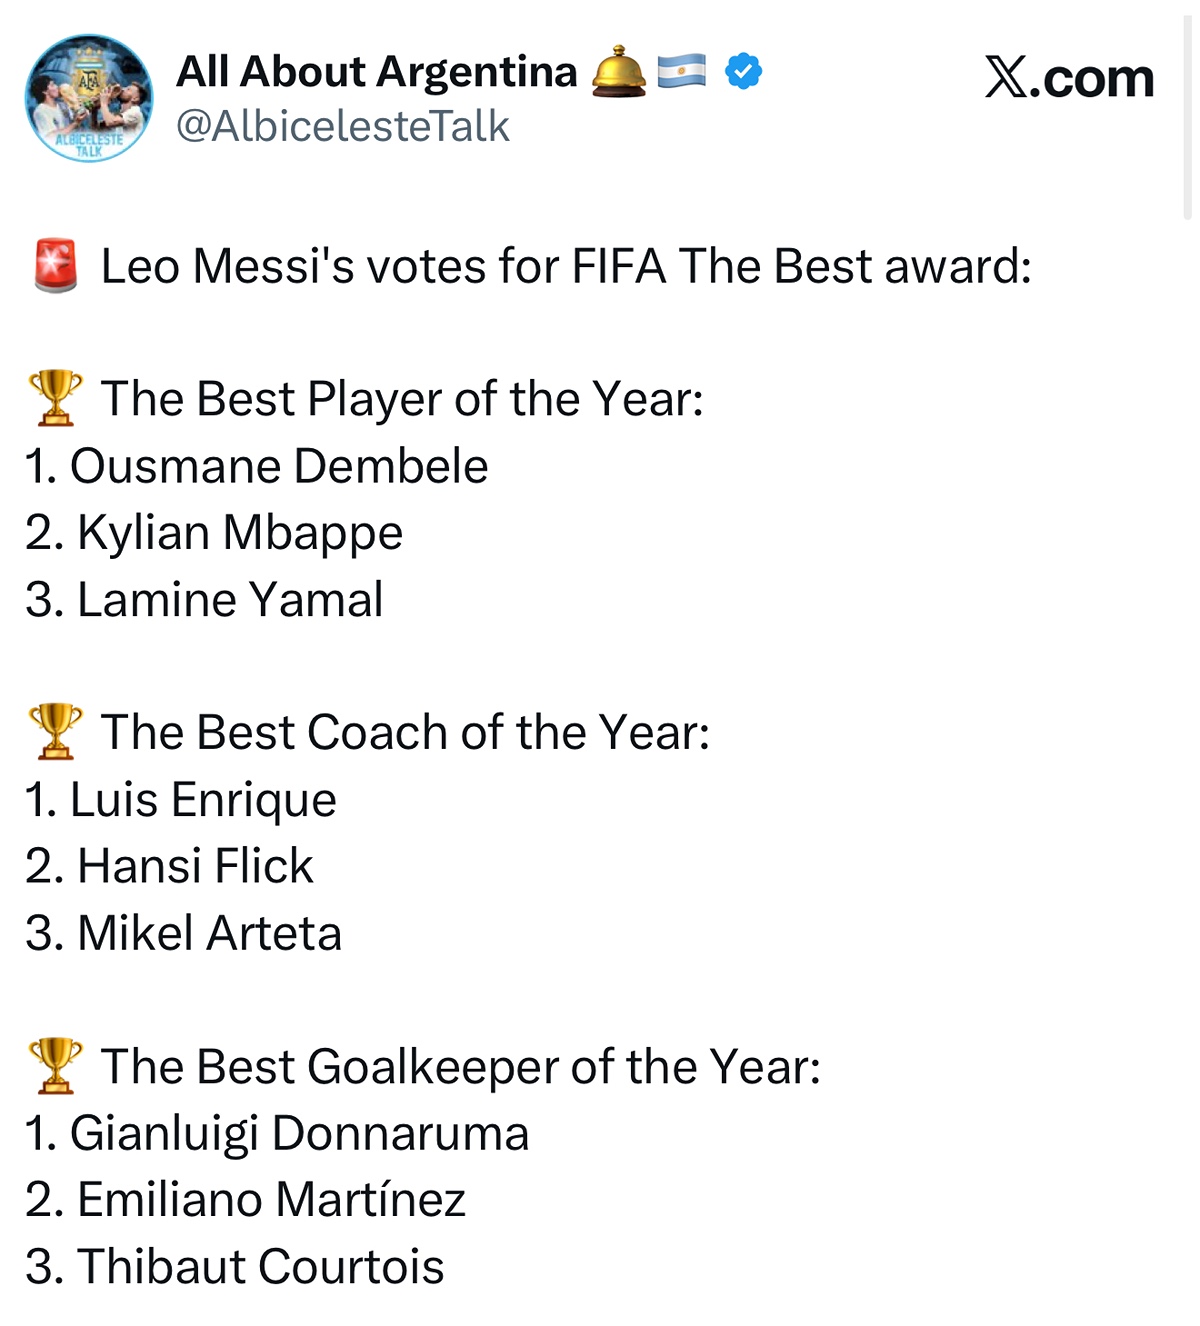Click the red siren emoji
This screenshot has height=1326, width=1200.
click(56, 266)
